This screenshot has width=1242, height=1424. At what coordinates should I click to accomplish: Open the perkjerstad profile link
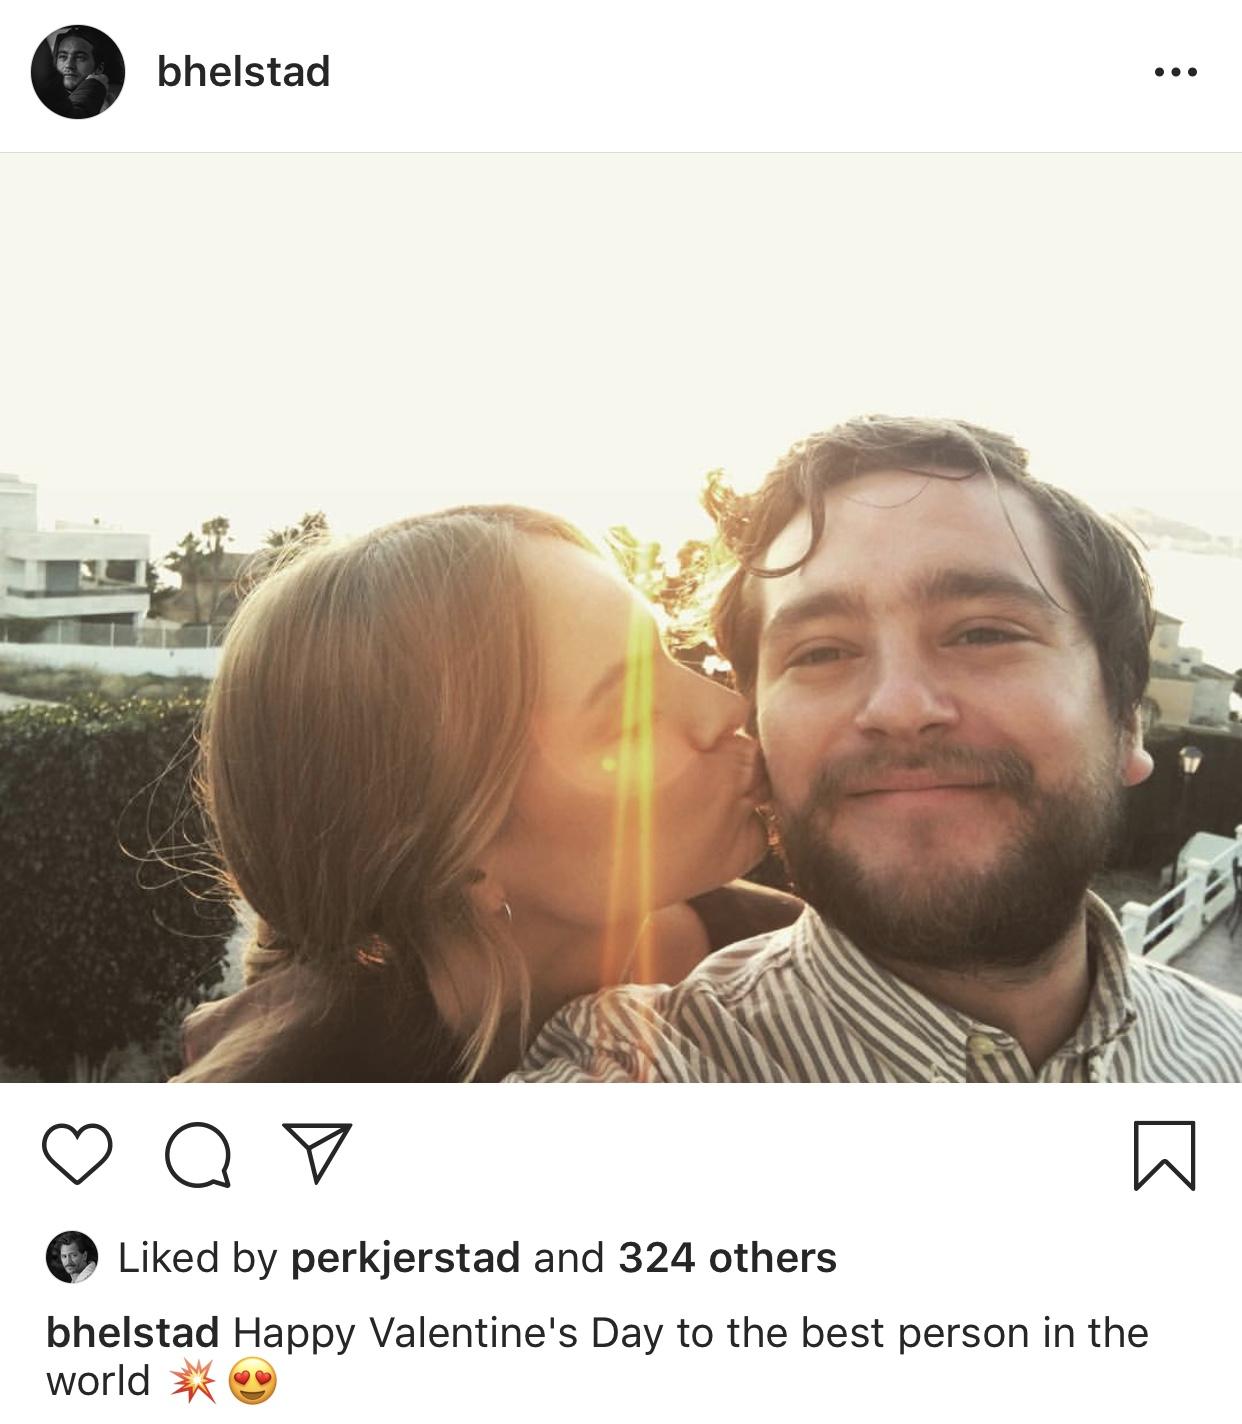point(405,1258)
